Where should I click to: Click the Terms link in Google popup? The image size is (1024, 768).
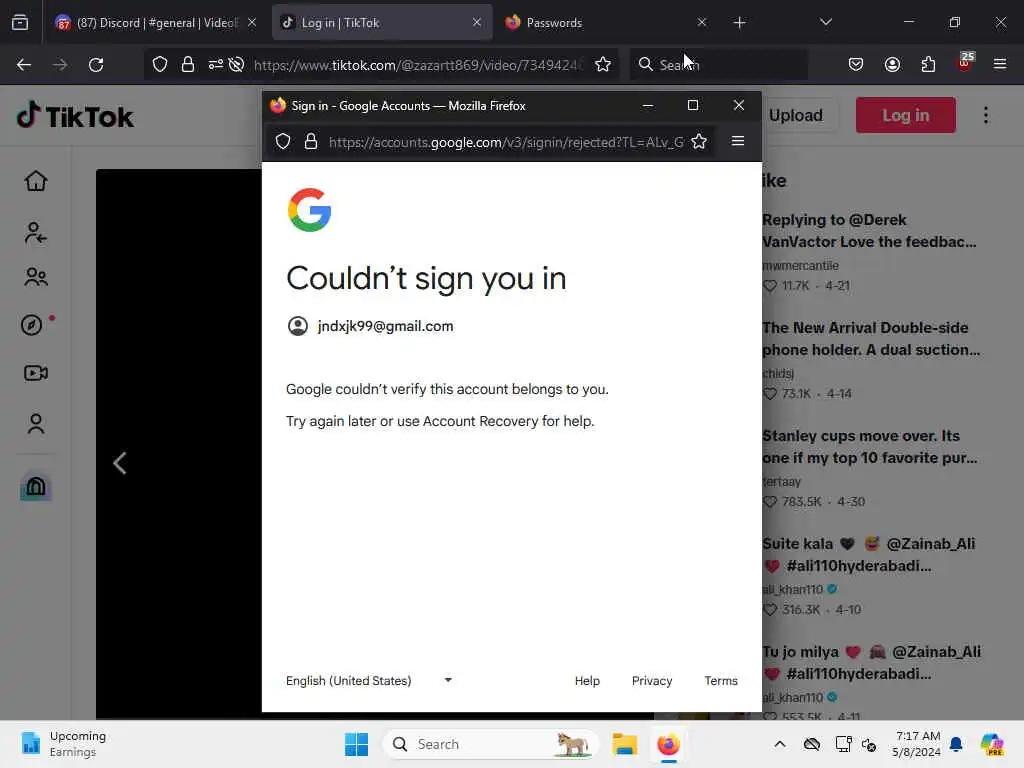point(721,680)
